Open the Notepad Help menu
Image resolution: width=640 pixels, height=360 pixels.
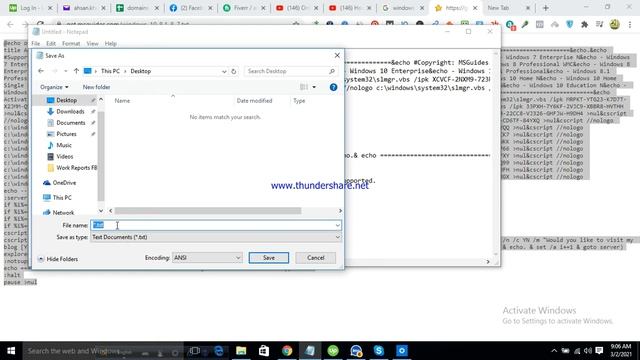[x=111, y=43]
